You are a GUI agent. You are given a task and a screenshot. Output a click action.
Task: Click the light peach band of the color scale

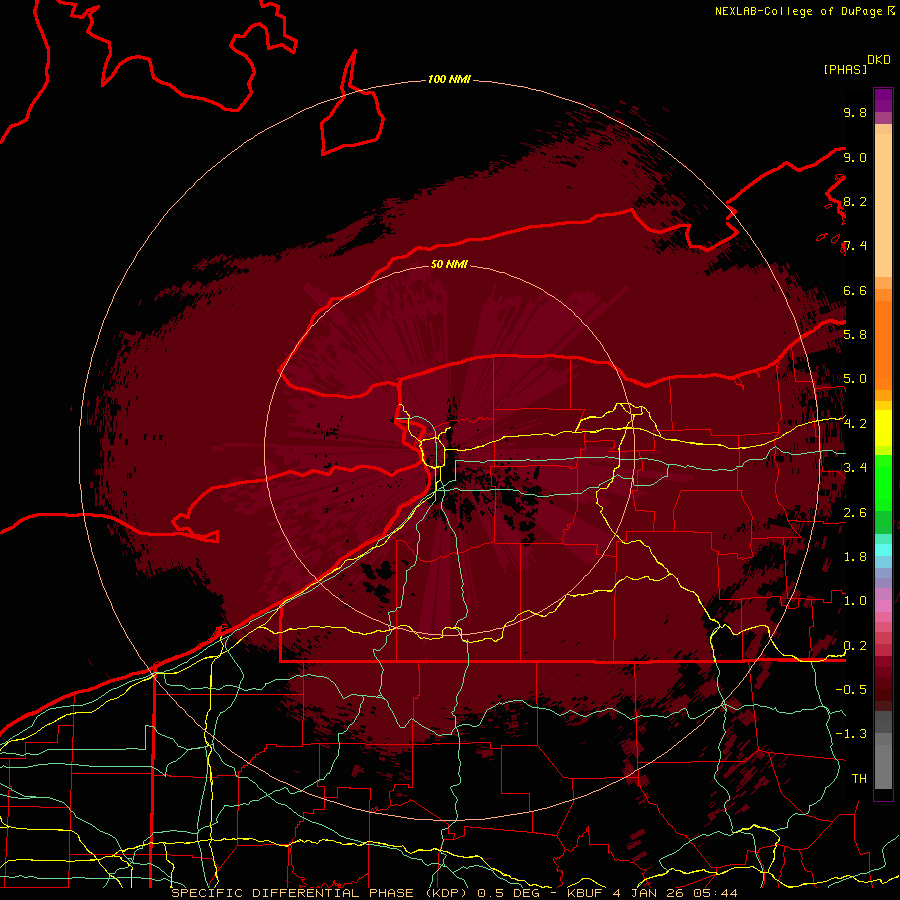(883, 207)
